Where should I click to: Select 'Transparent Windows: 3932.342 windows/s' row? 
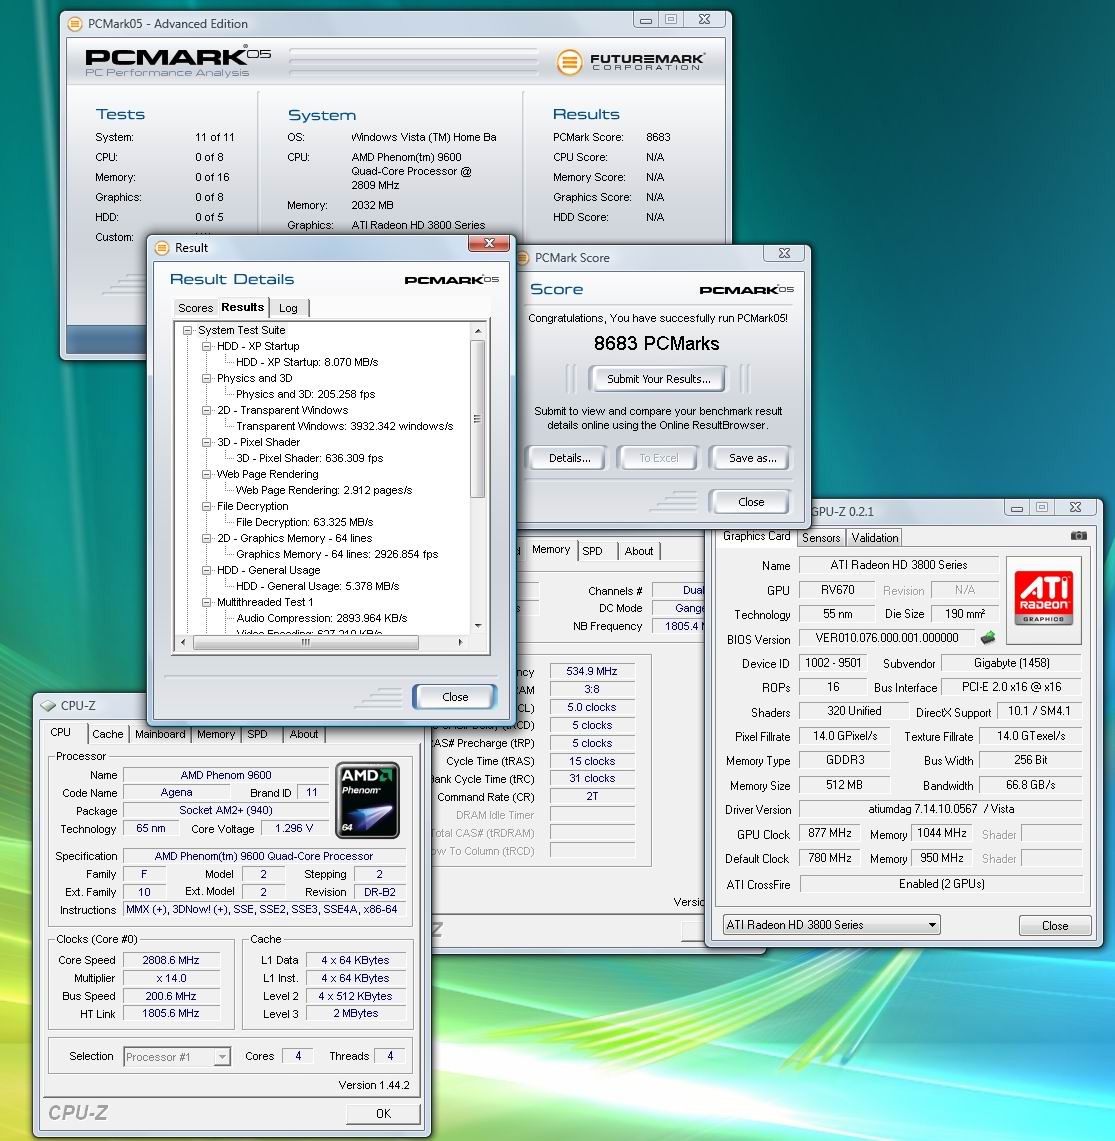pyautogui.click(x=344, y=426)
